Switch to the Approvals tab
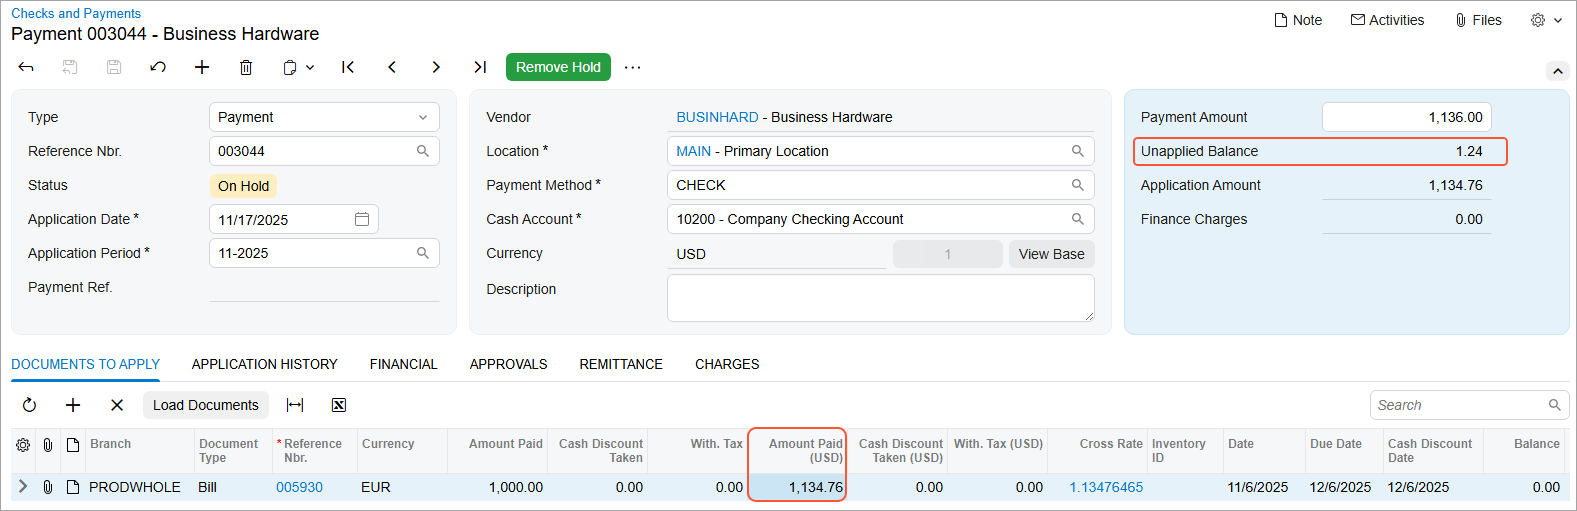This screenshot has height=511, width=1577. click(x=508, y=364)
